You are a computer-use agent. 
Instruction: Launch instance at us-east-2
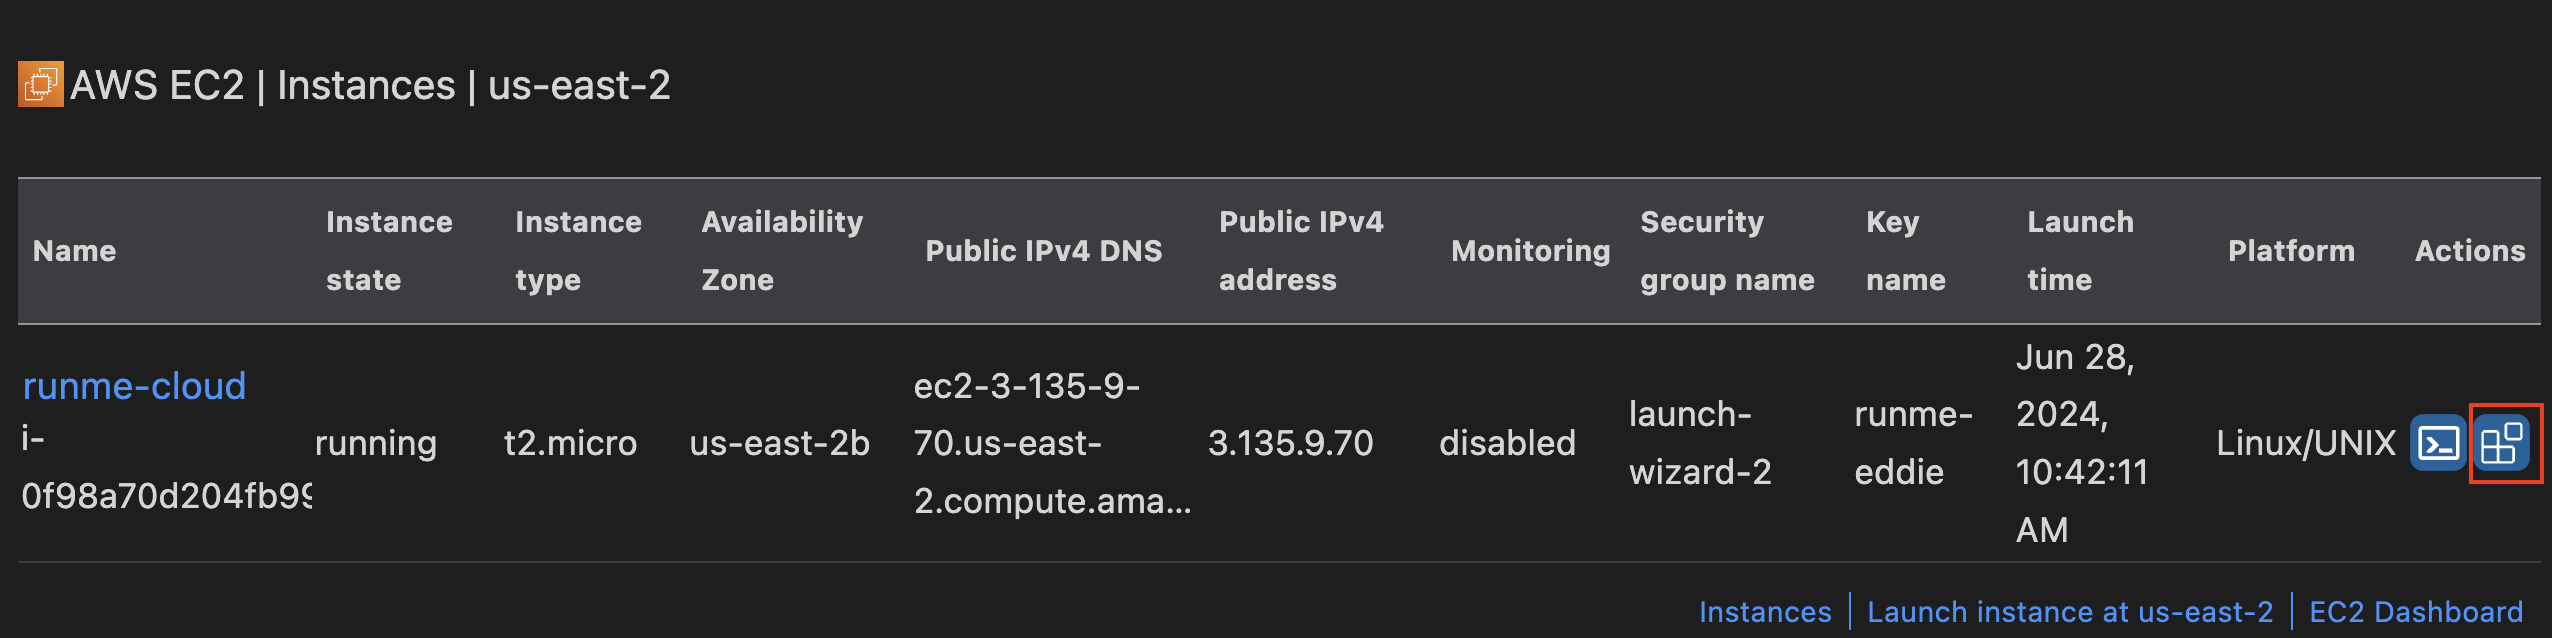tap(2069, 611)
